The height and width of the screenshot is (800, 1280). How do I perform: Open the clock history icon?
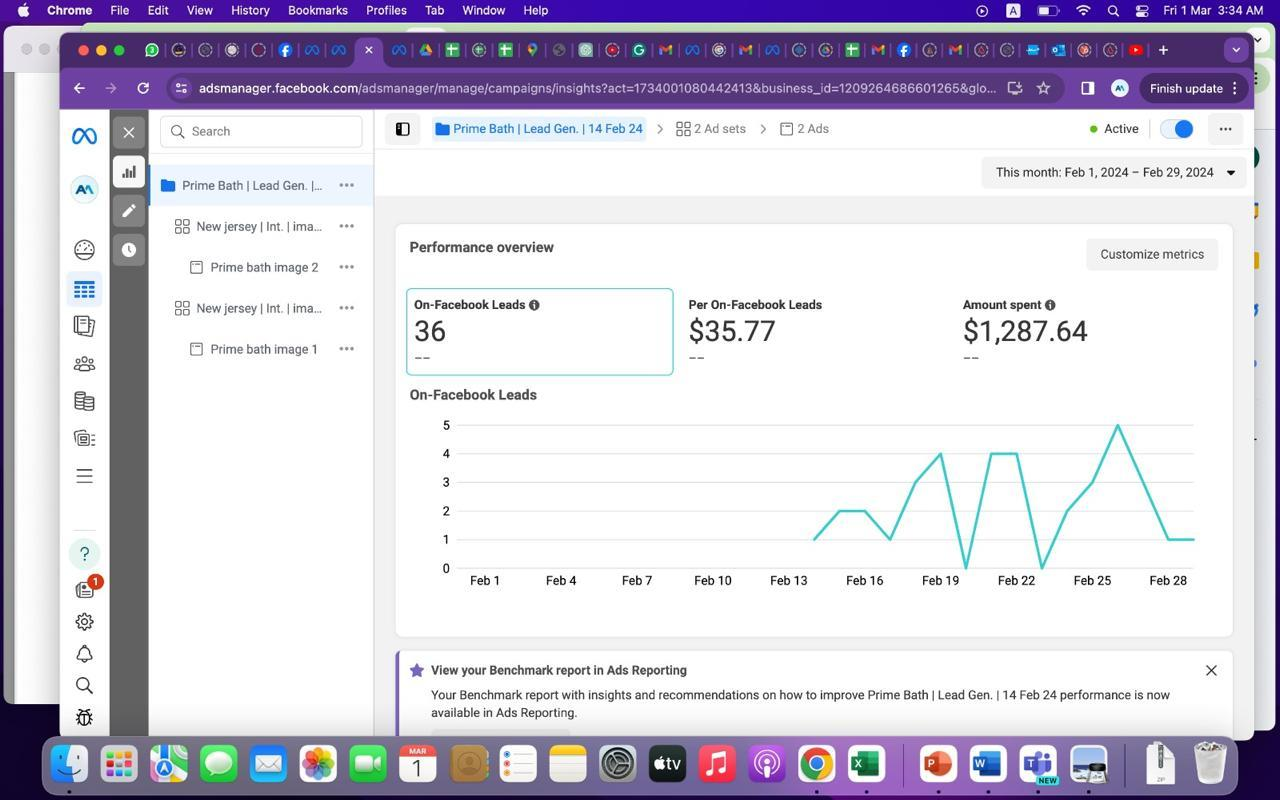pos(129,250)
